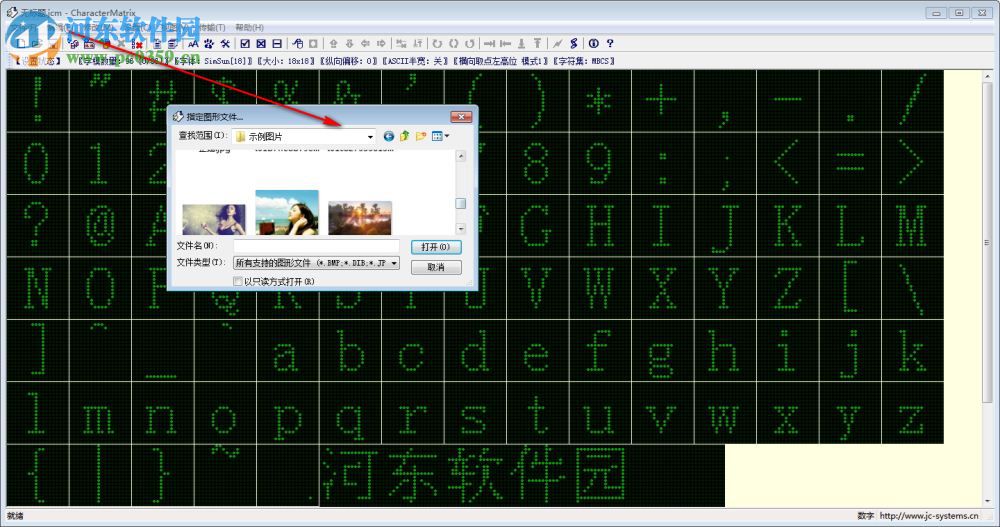The width and height of the screenshot is (1000, 527).
Task: Click the 字符集: MBCS status text
Action: (584, 61)
